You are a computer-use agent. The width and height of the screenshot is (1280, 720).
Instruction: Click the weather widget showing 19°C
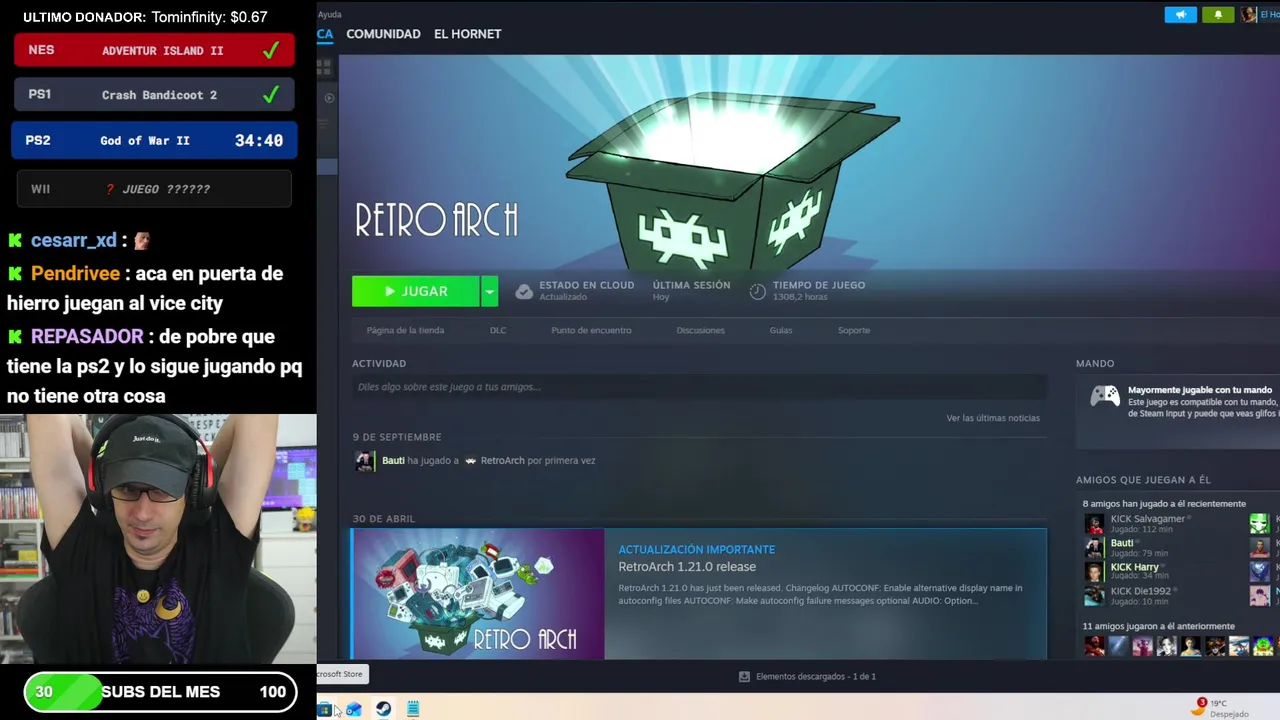click(1222, 708)
